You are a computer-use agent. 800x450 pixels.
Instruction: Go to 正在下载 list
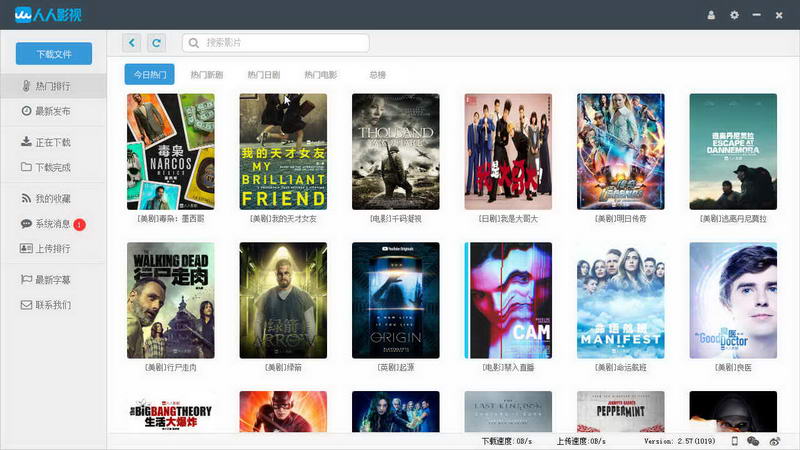(53, 142)
